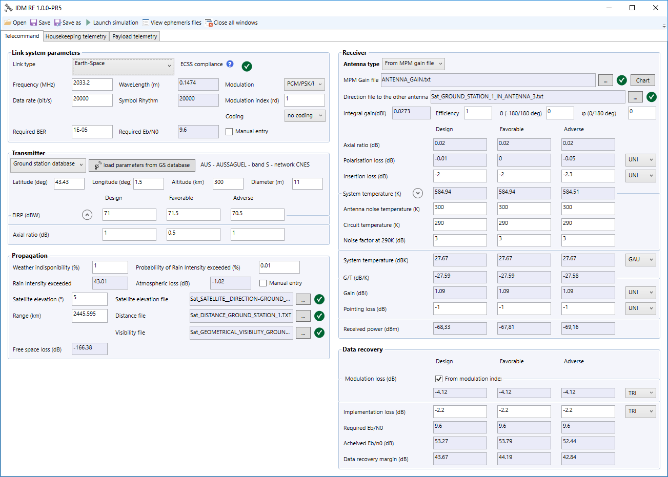Click the Save as toolbar icon
Viewport: 668px width, 477px height.
pos(67,21)
